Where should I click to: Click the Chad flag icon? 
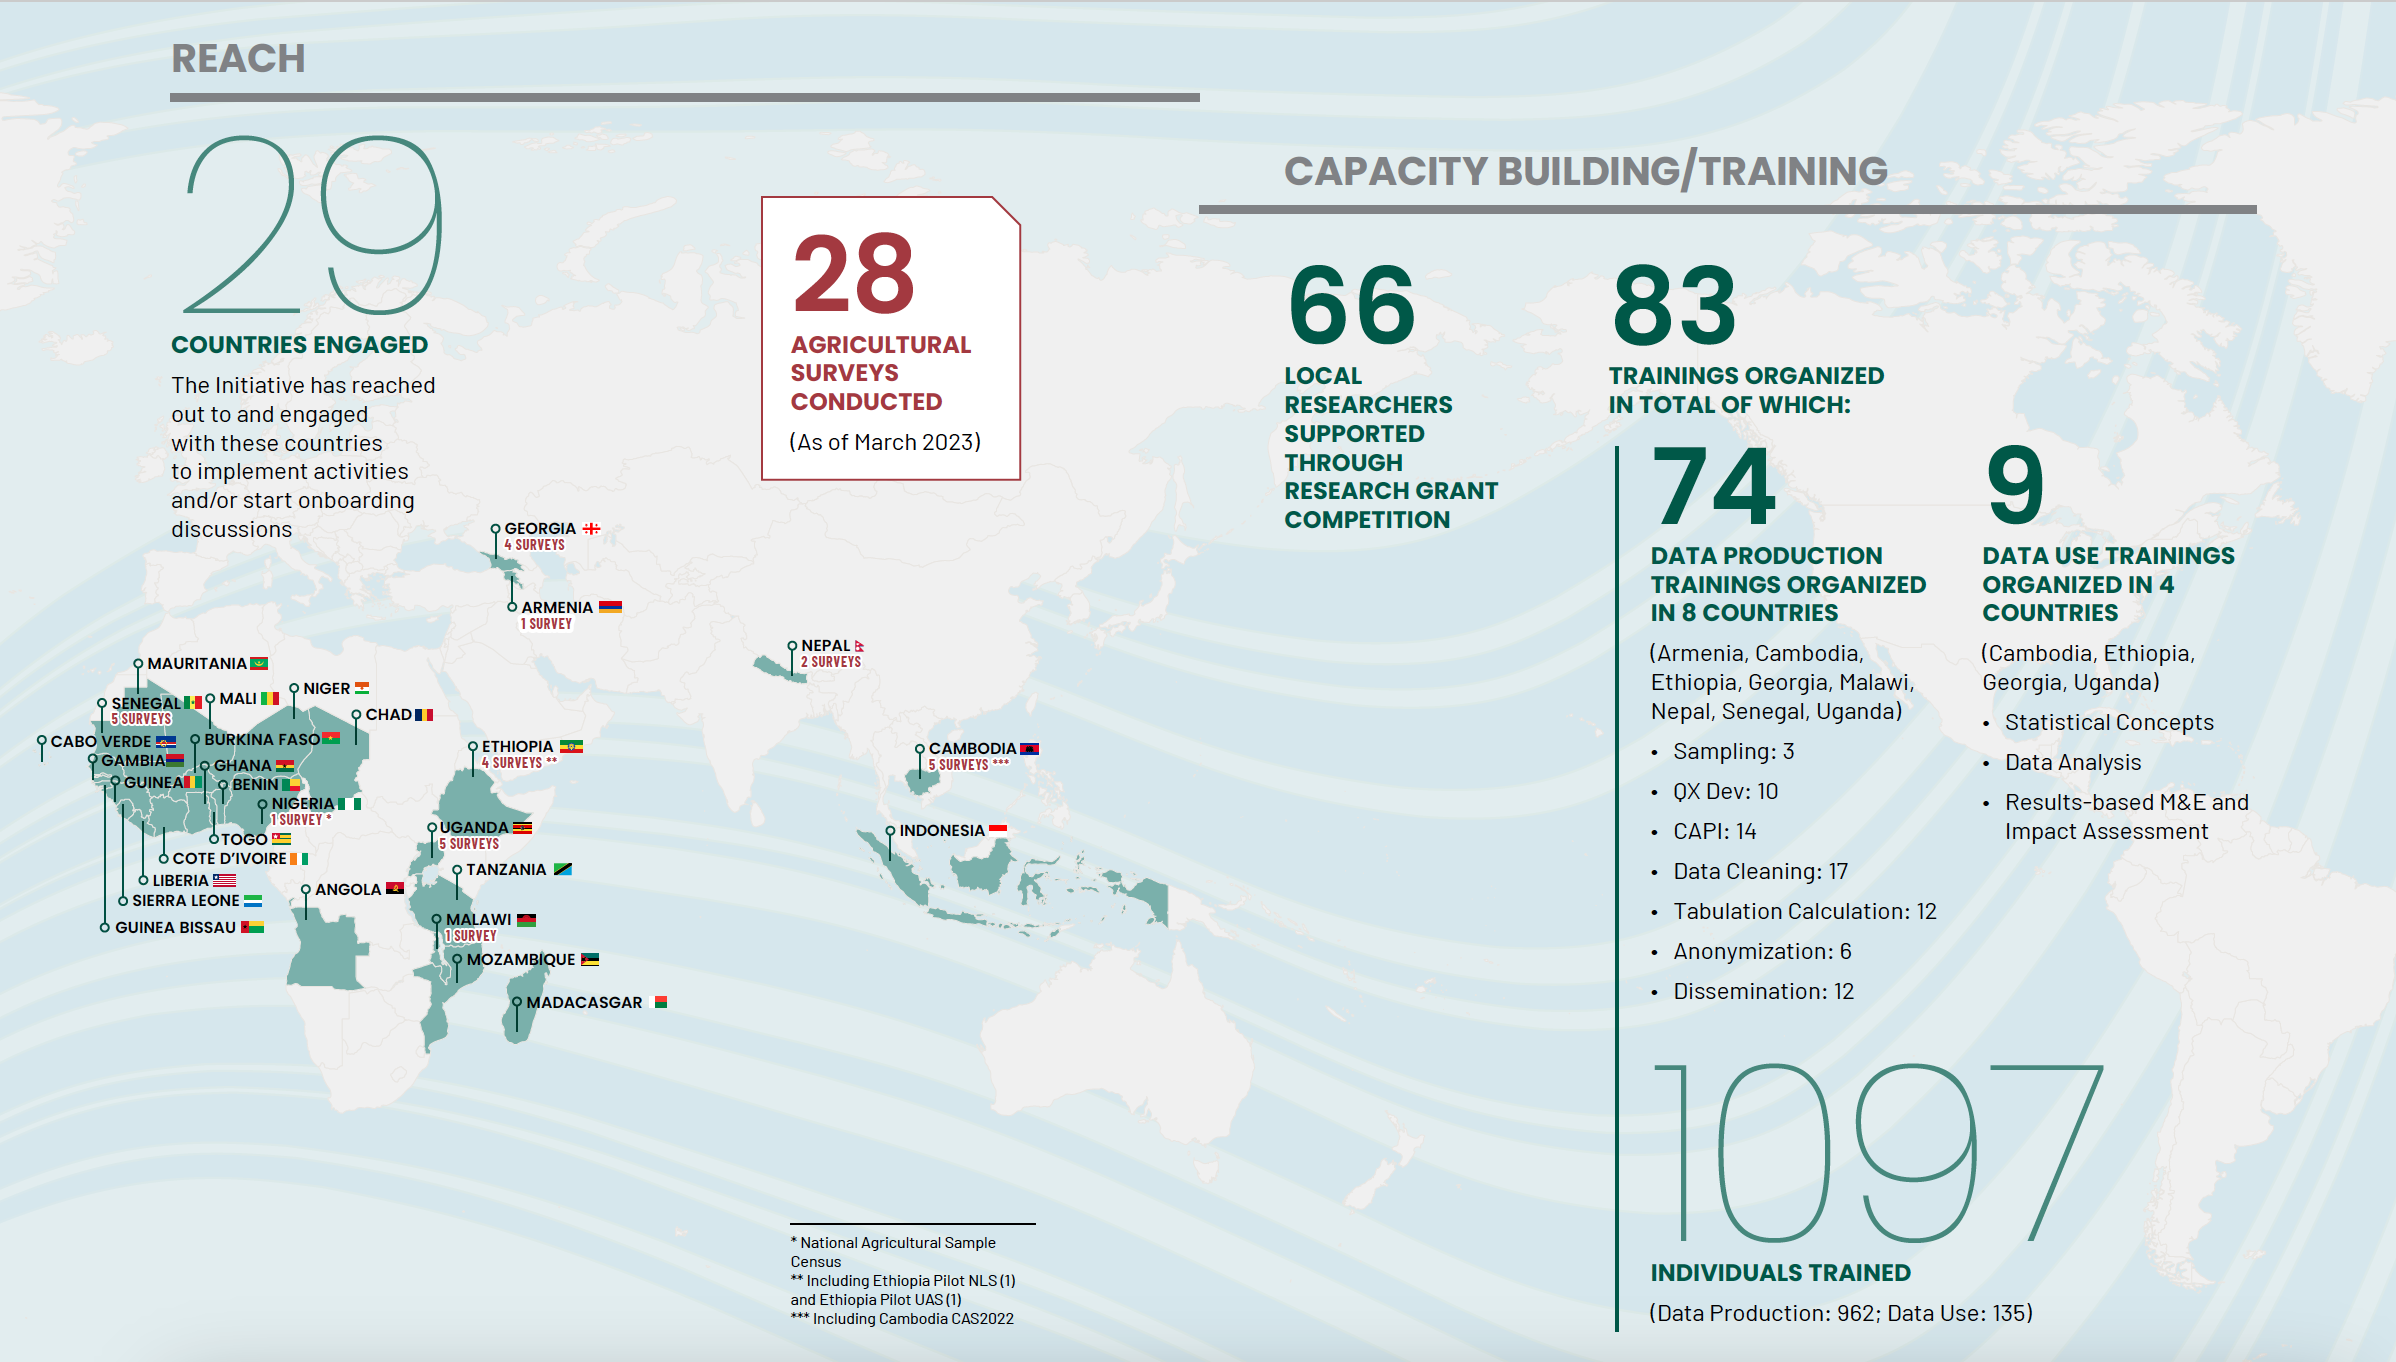(x=424, y=715)
